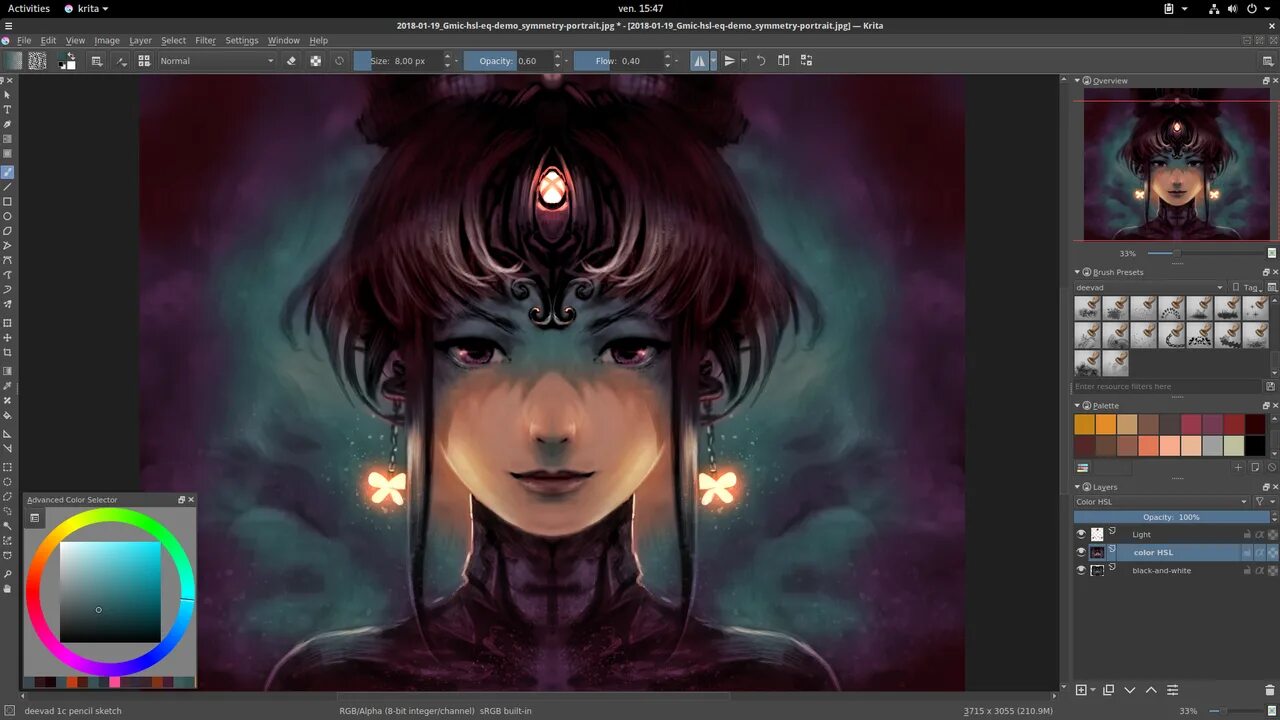Duplicate the current layer
Image resolution: width=1280 pixels, height=720 pixels.
pyautogui.click(x=1108, y=690)
